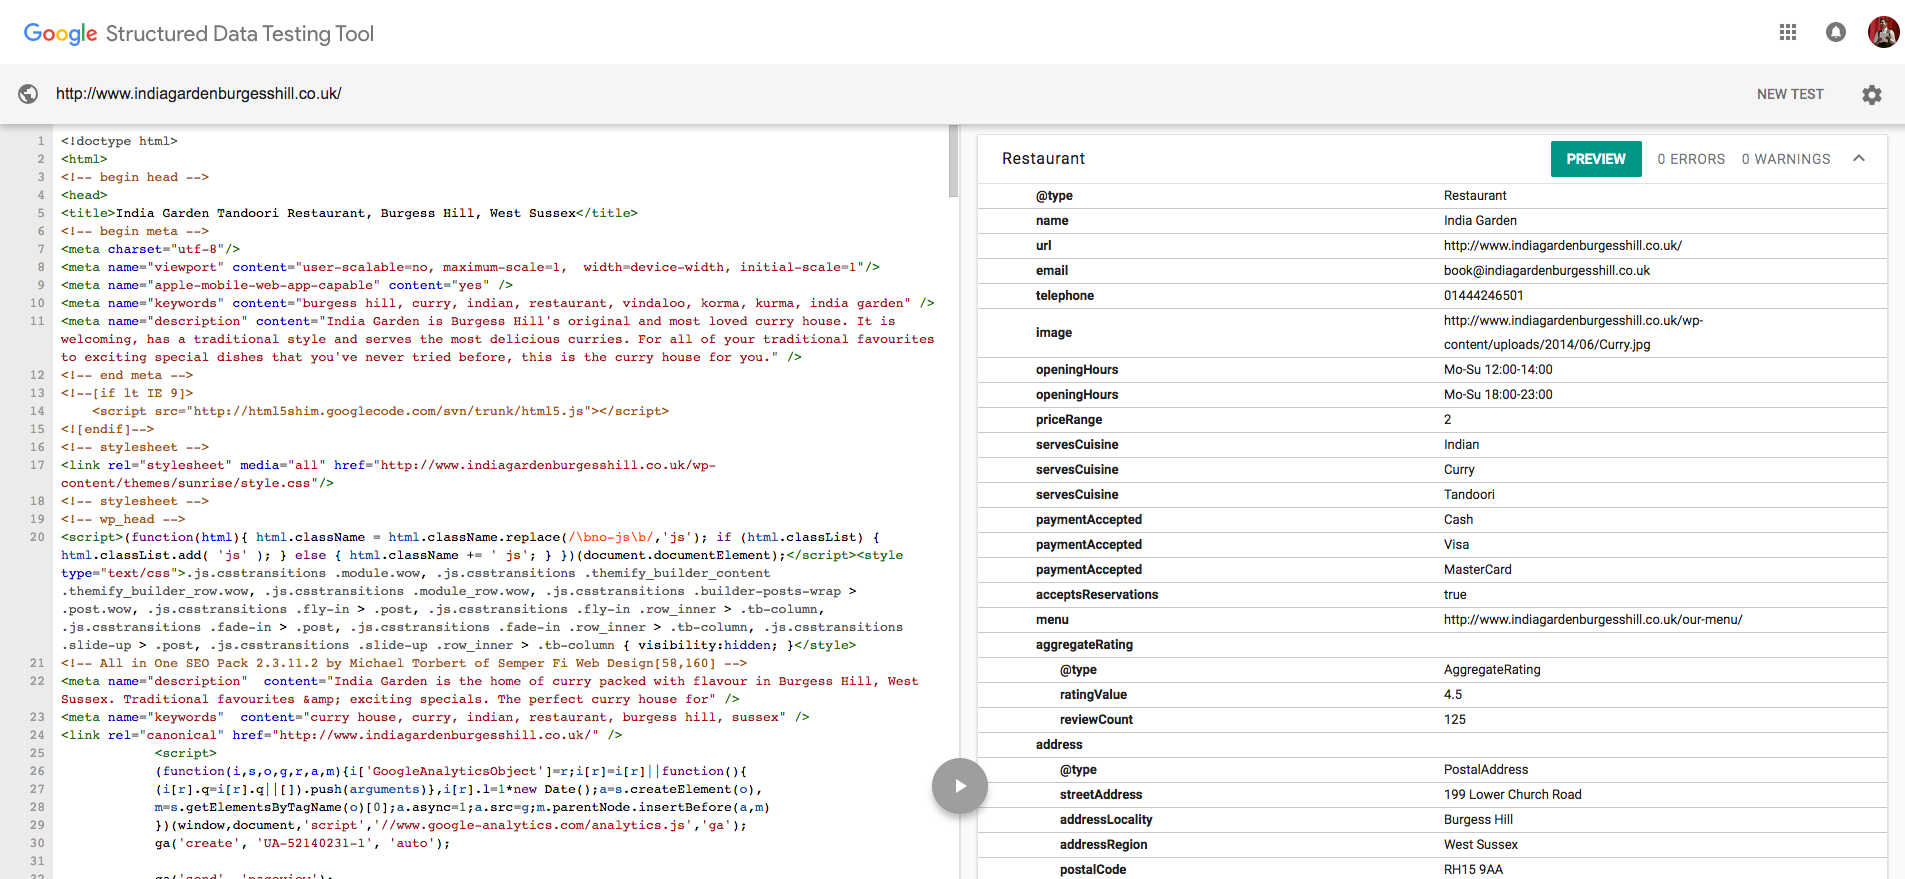Click addressRegion value West Sussex
Image resolution: width=1905 pixels, height=879 pixels.
1481,845
